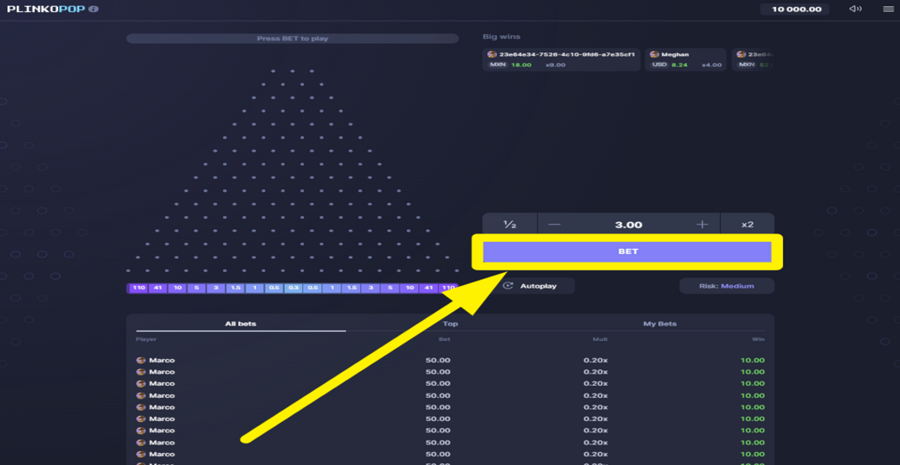The width and height of the screenshot is (900, 465).
Task: Open the hamburger menu
Action: point(888,9)
